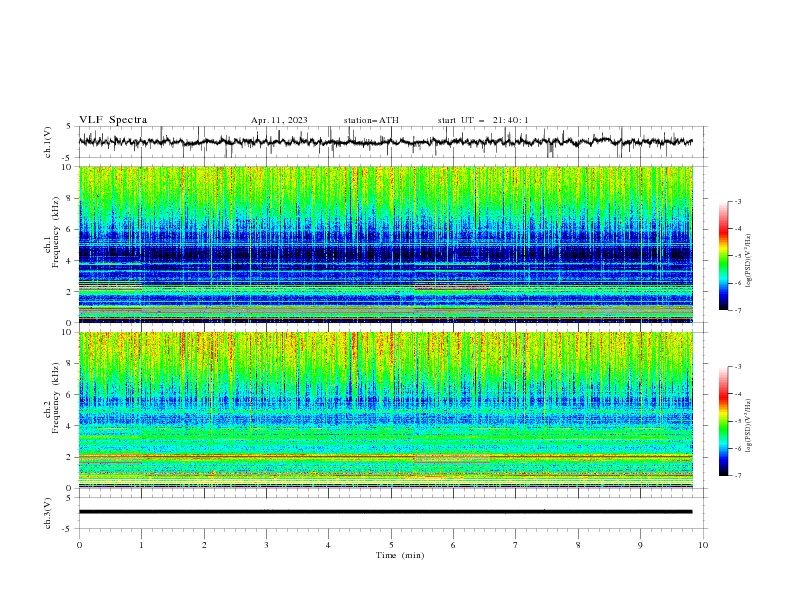Viewport: 792px width, 612px height.
Task: Click inside the ch.1 spectrogram panel
Action: coord(385,244)
